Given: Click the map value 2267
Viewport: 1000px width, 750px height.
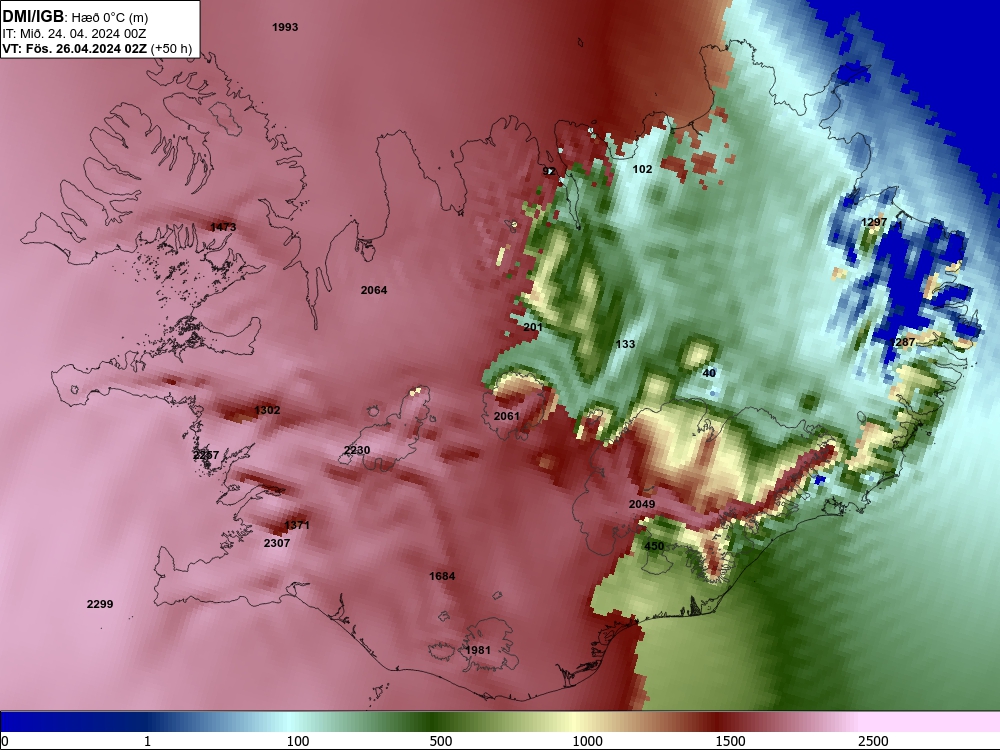Looking at the screenshot, I should 206,455.
